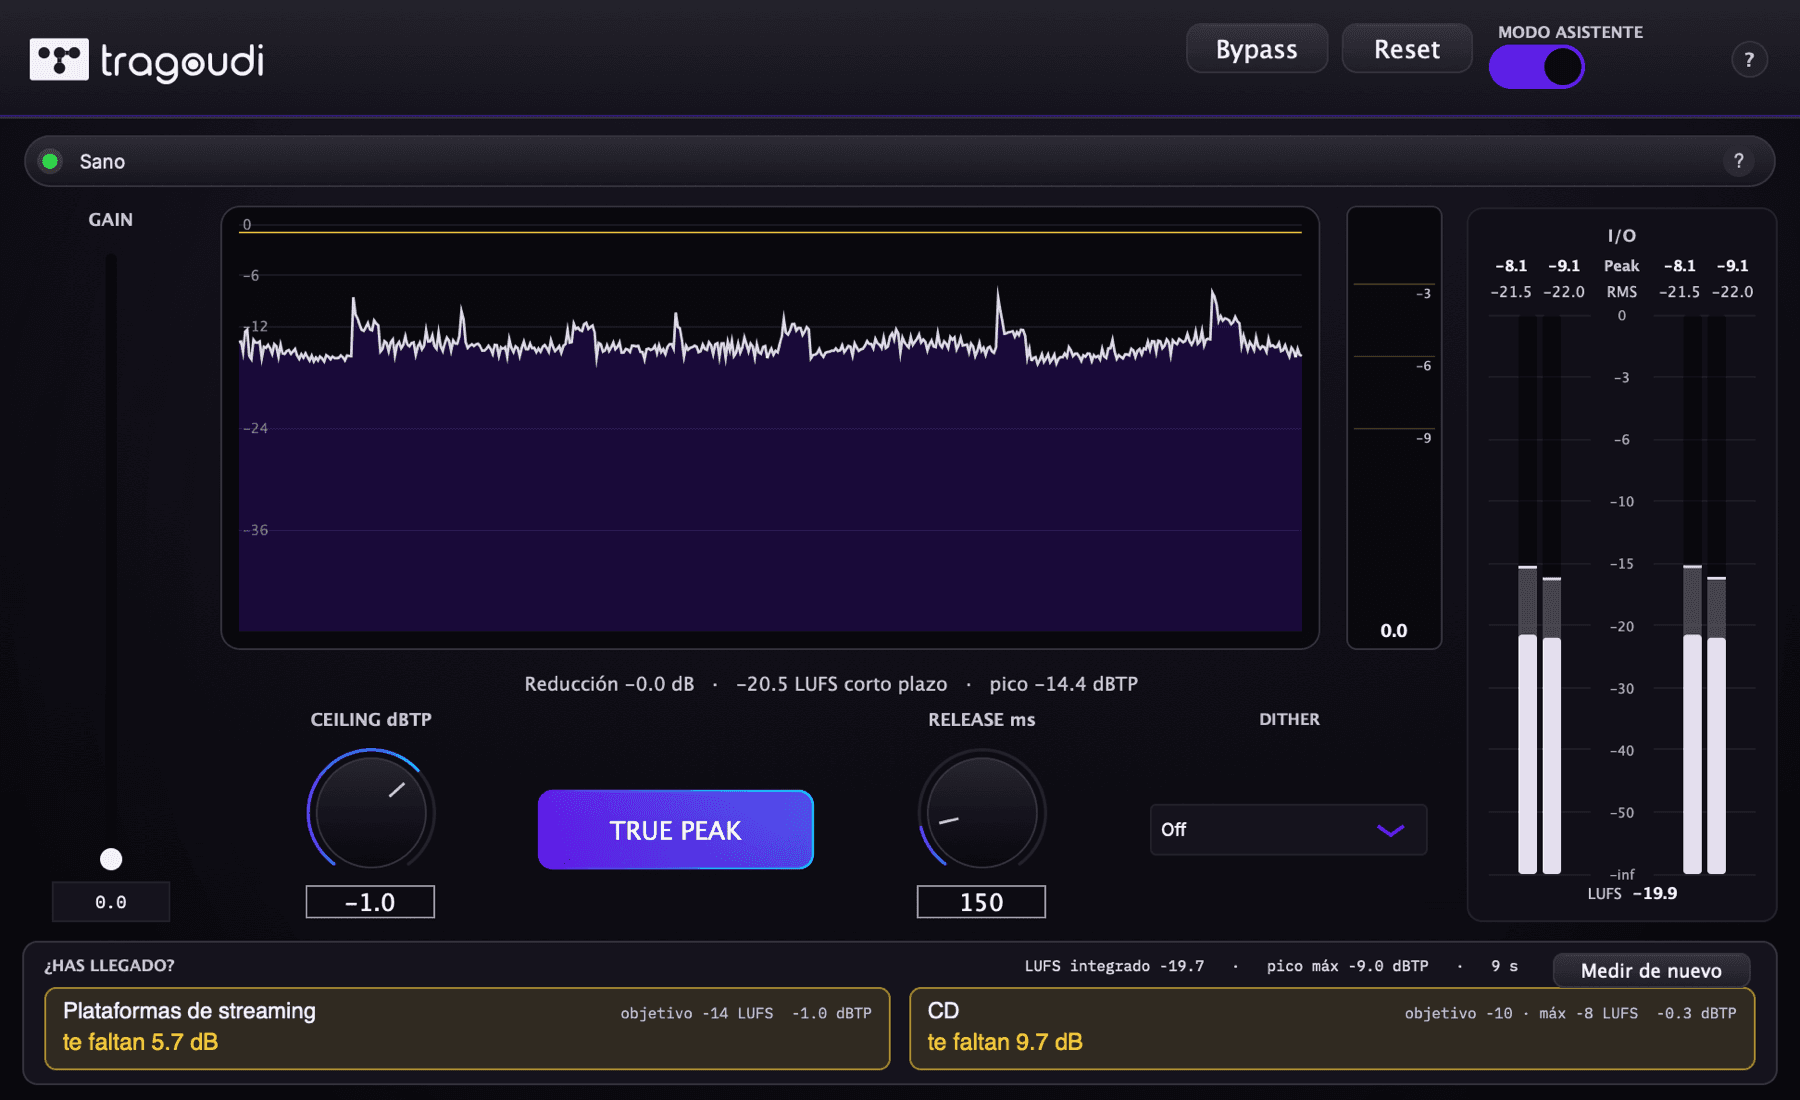1800x1100 pixels.
Task: Click the Reset button
Action: pyautogui.click(x=1407, y=49)
